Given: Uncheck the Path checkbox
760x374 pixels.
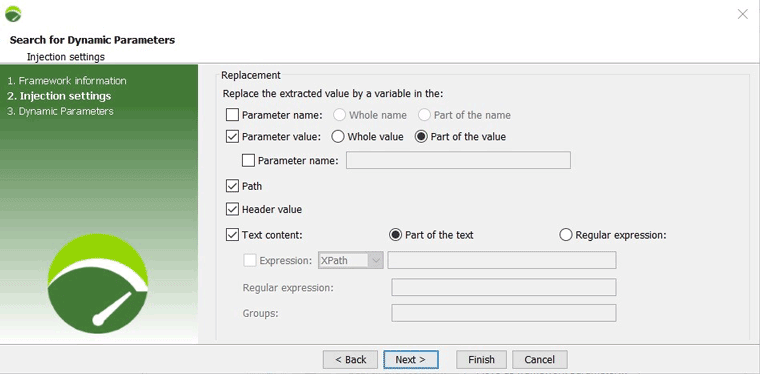Looking at the screenshot, I should tap(233, 186).
